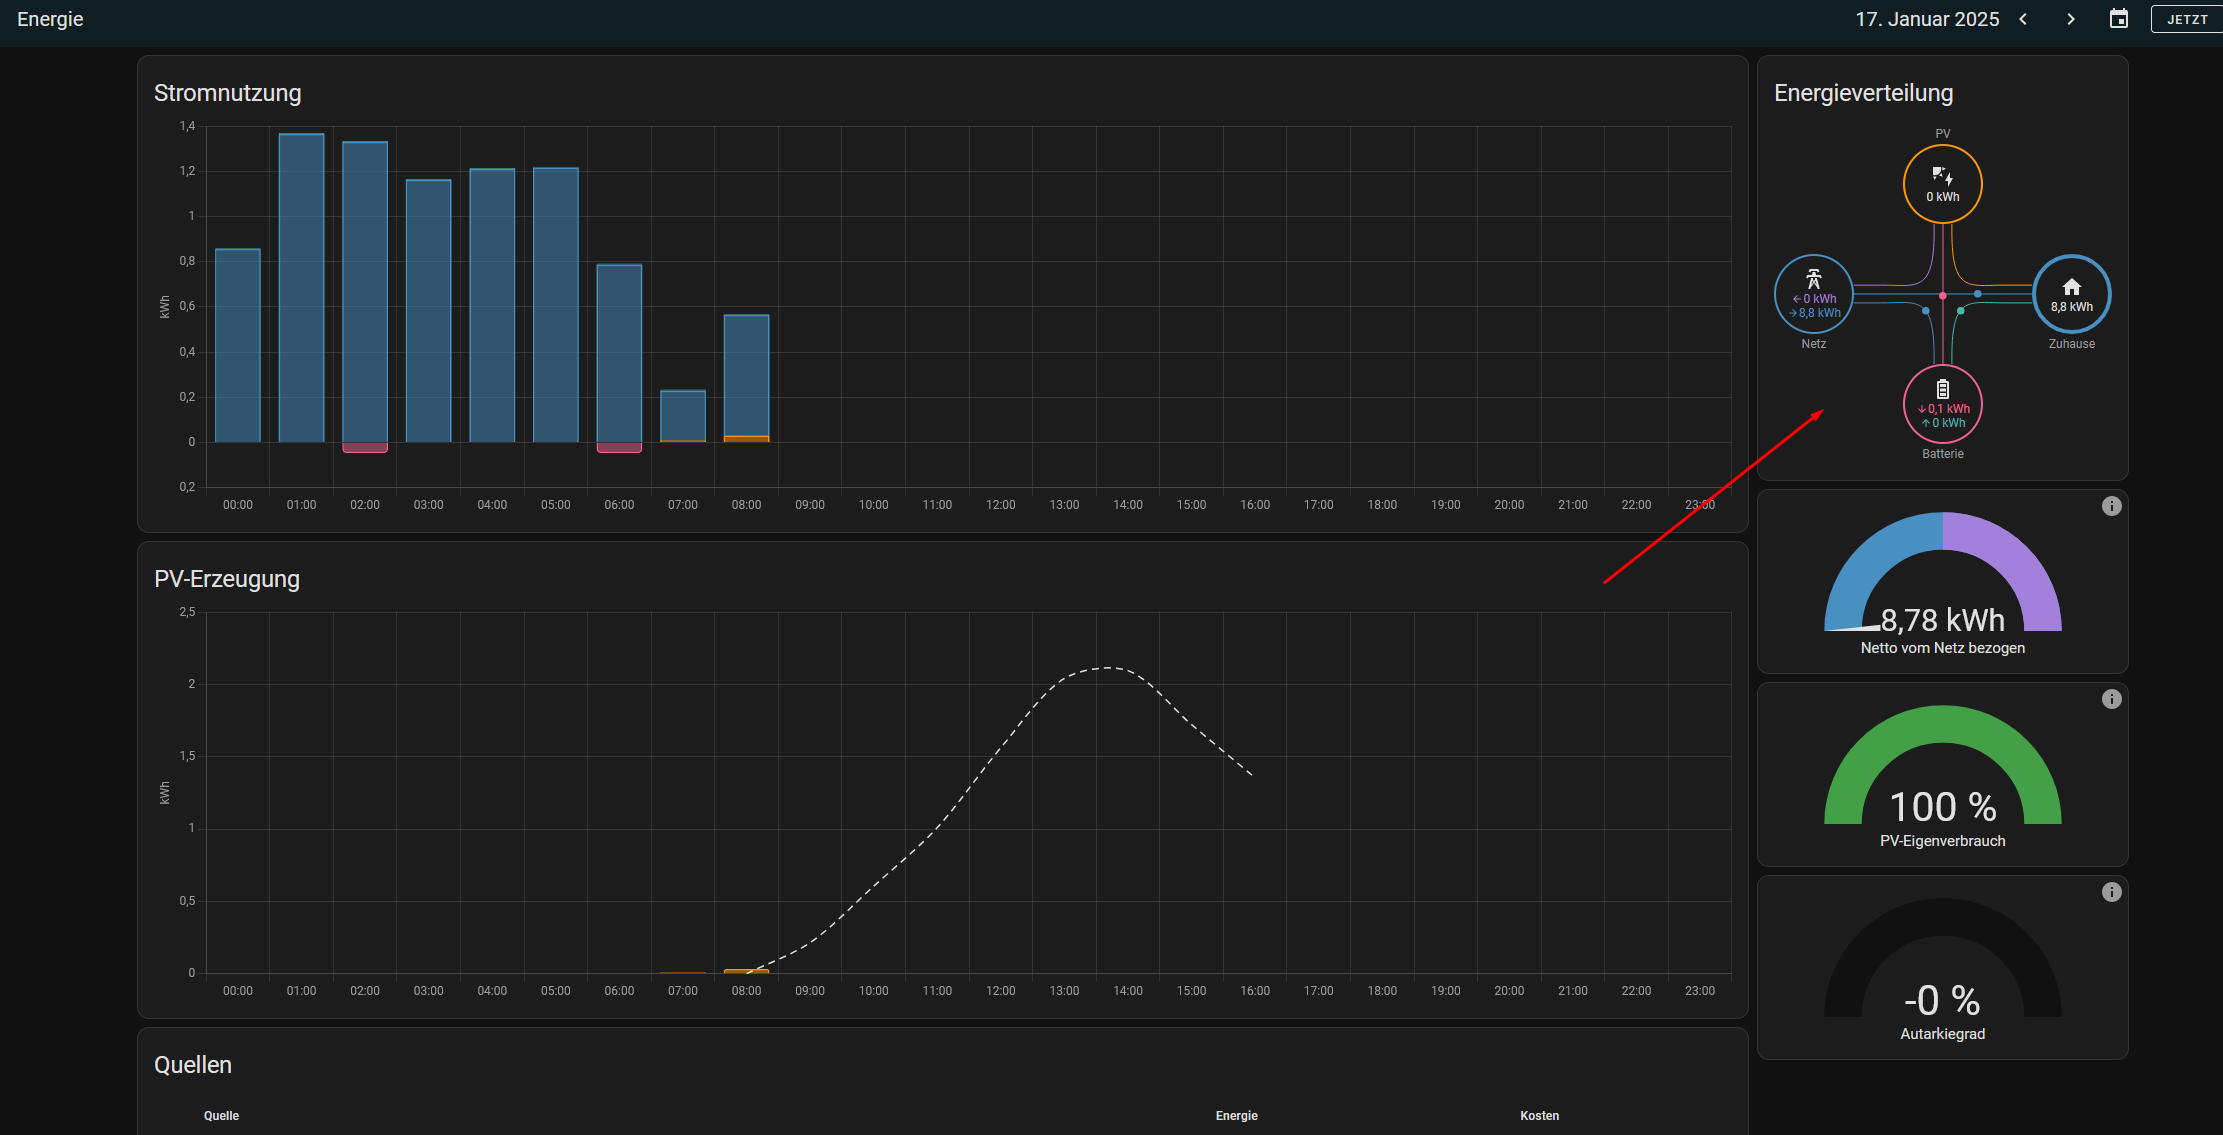
Task: Click the Batterie circle node
Action: point(1942,404)
